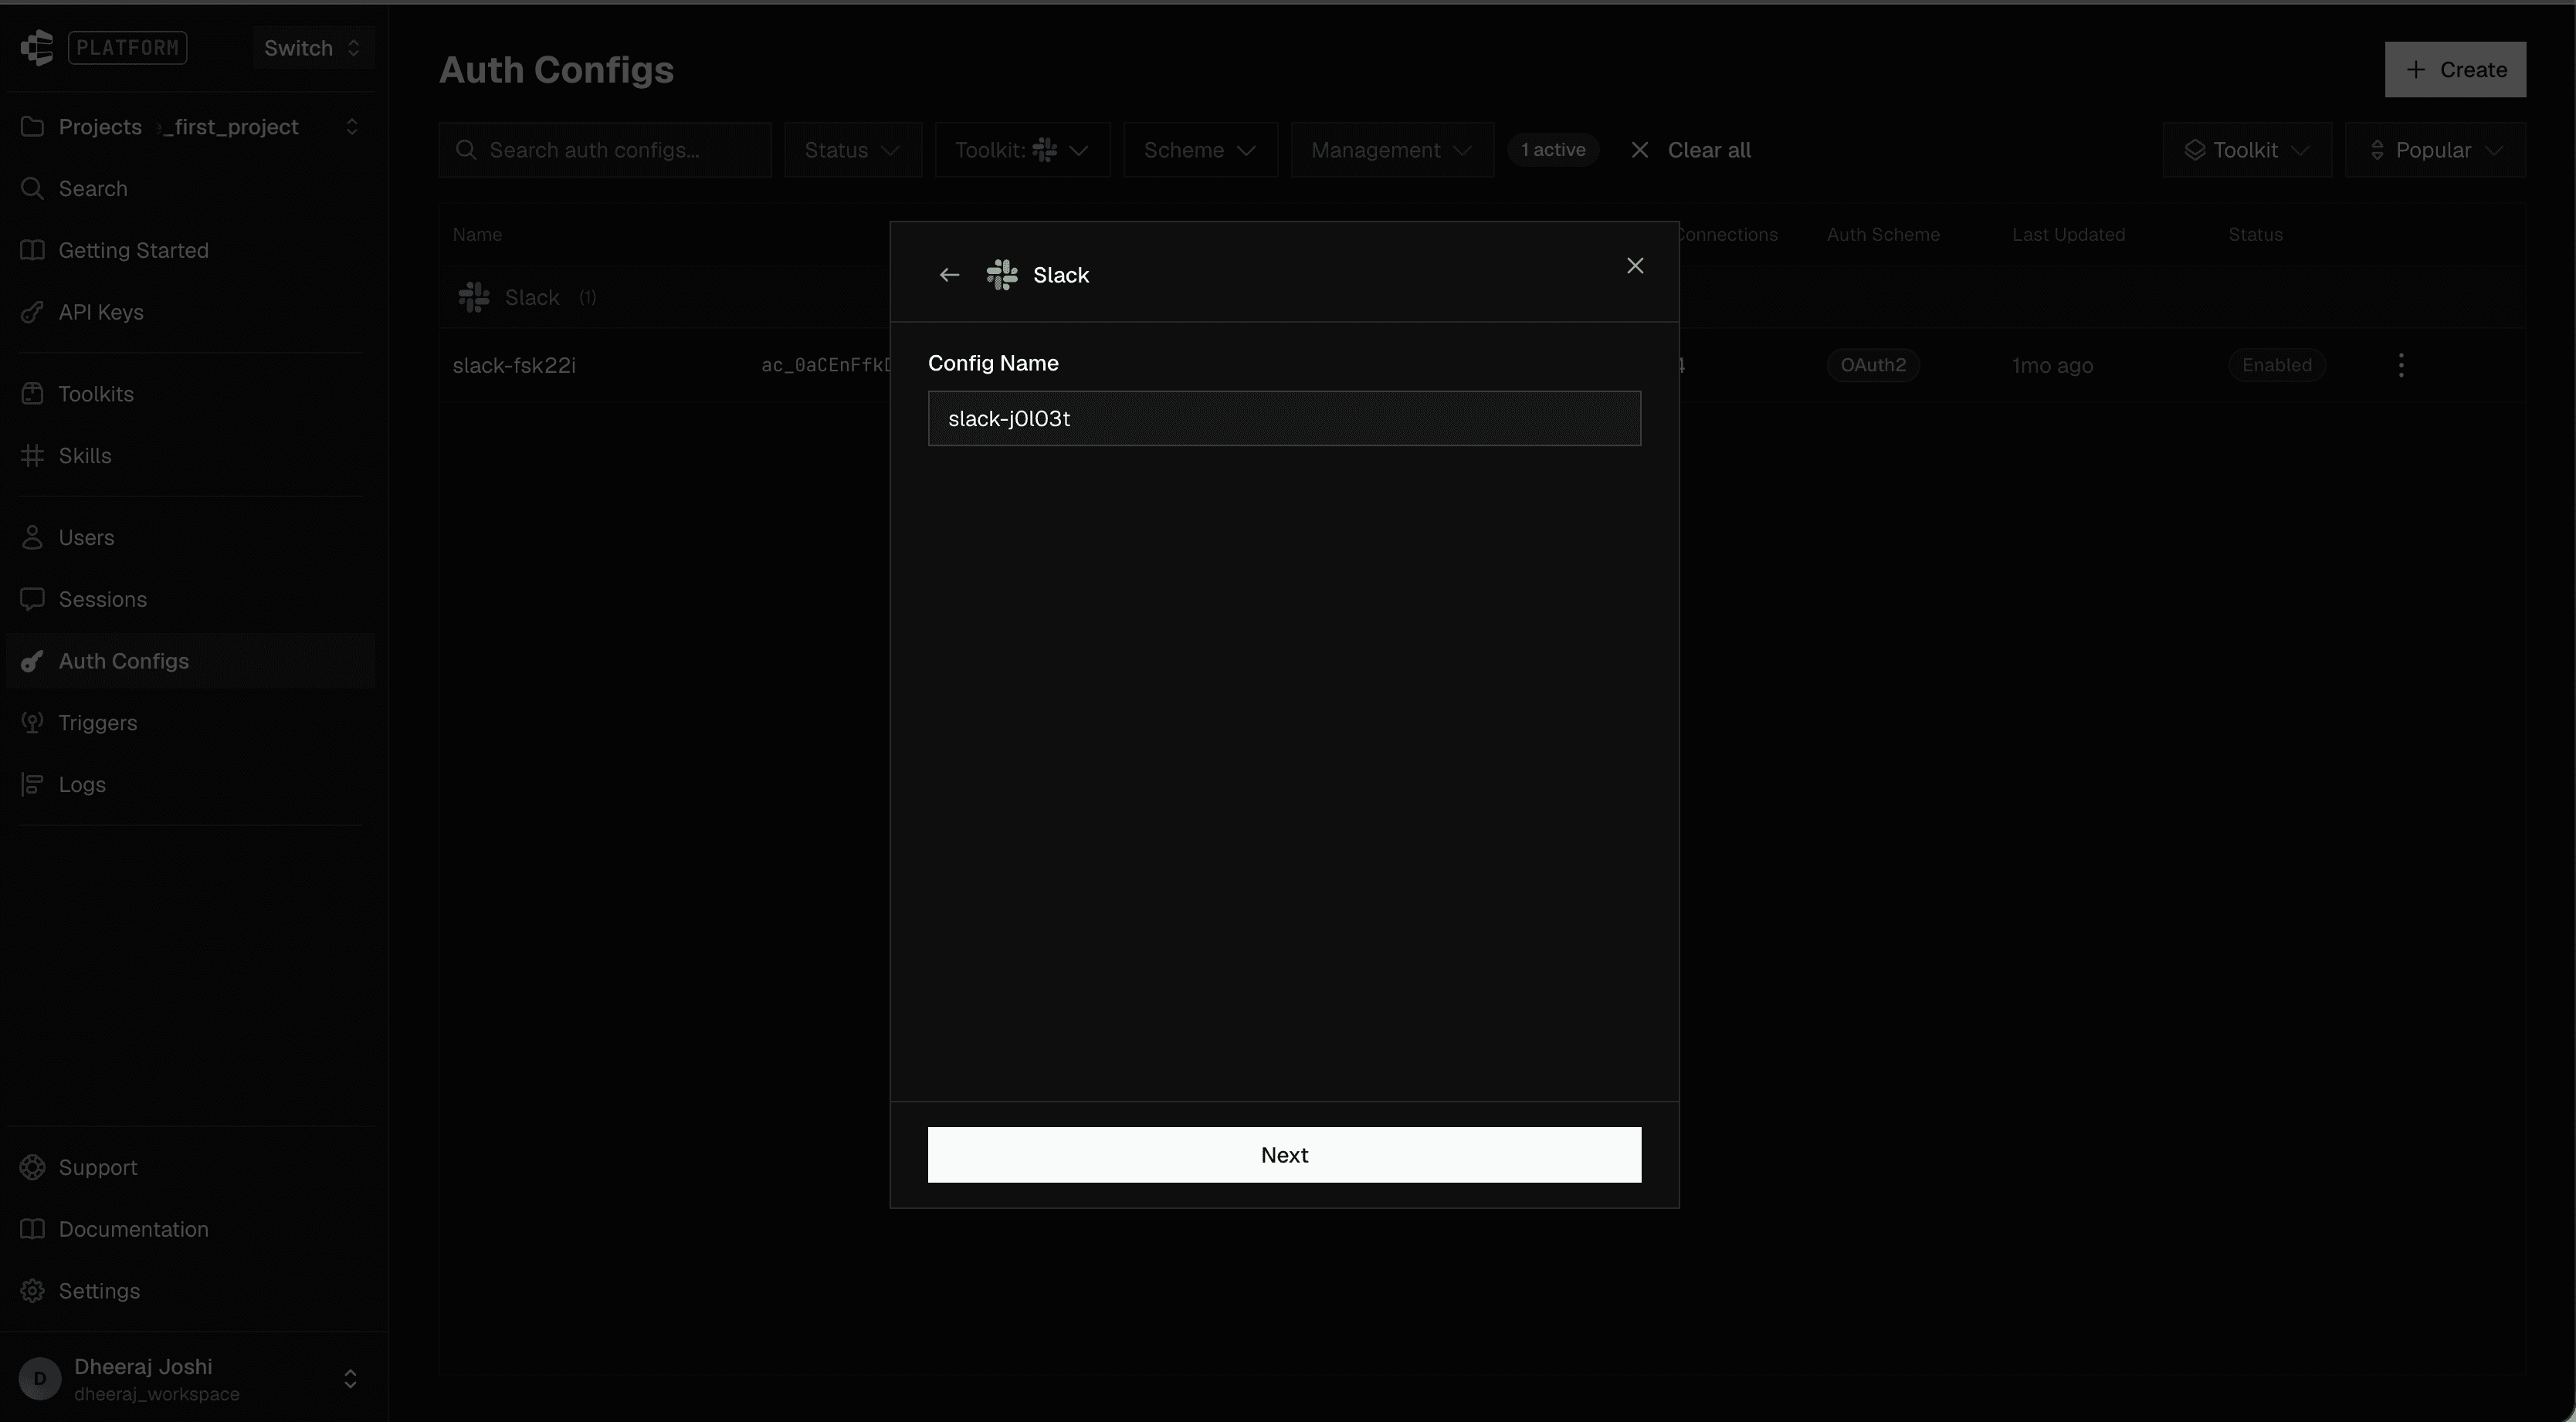
Task: Click the Last Updated column header
Action: coord(2068,235)
